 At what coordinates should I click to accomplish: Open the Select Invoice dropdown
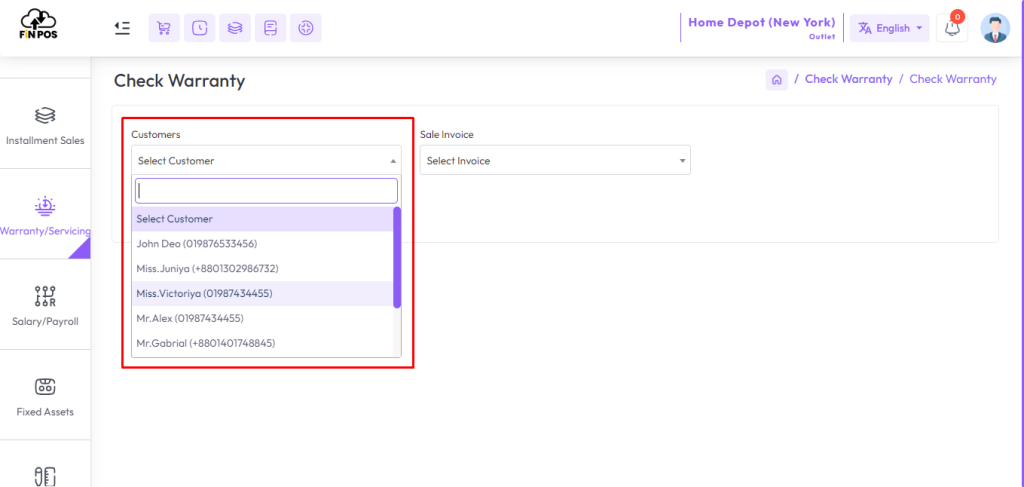(x=555, y=161)
